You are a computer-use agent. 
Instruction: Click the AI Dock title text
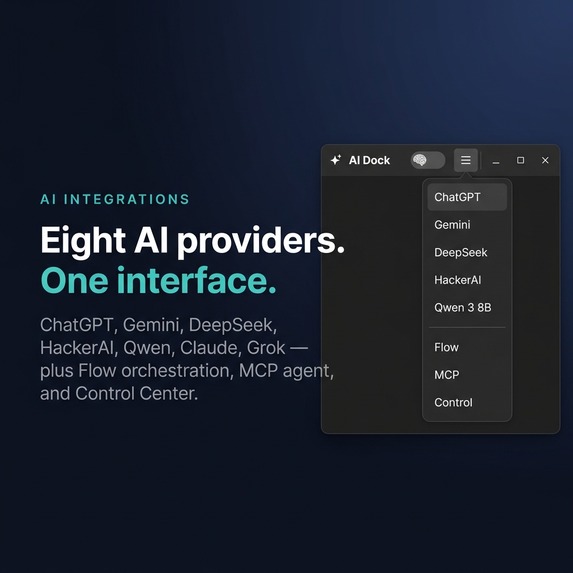click(369, 160)
